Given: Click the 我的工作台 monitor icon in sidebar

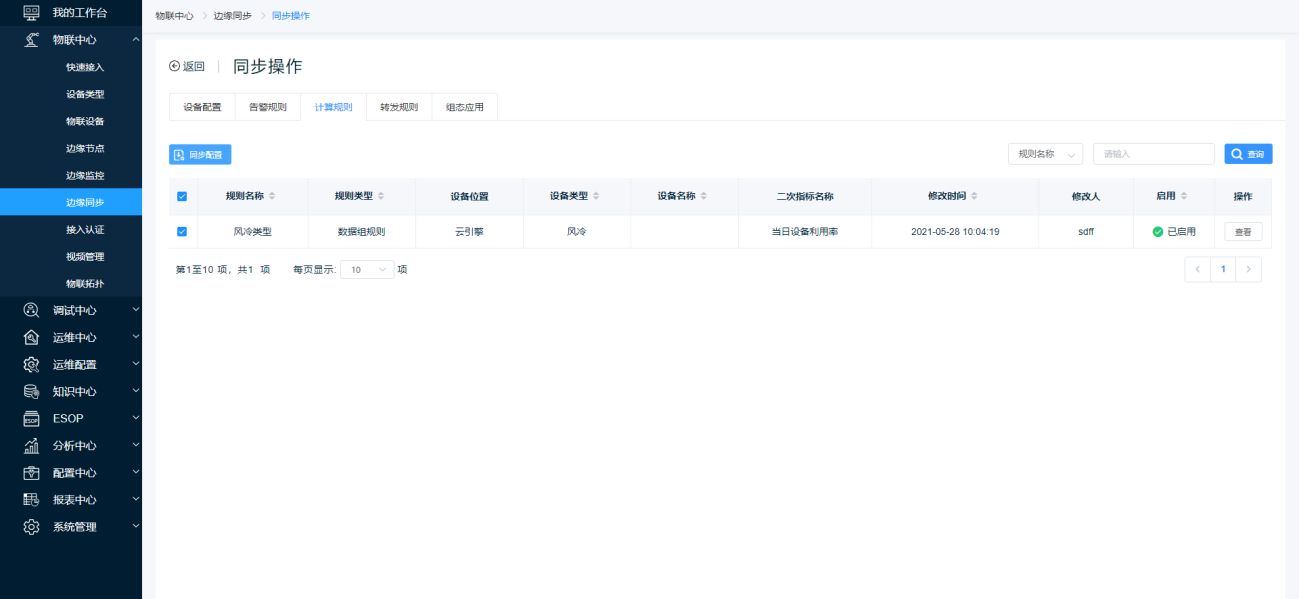Looking at the screenshot, I should [31, 12].
